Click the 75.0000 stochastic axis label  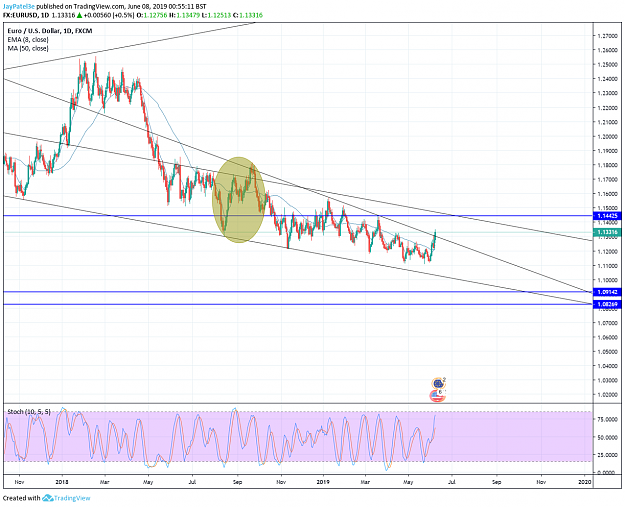[x=607, y=419]
